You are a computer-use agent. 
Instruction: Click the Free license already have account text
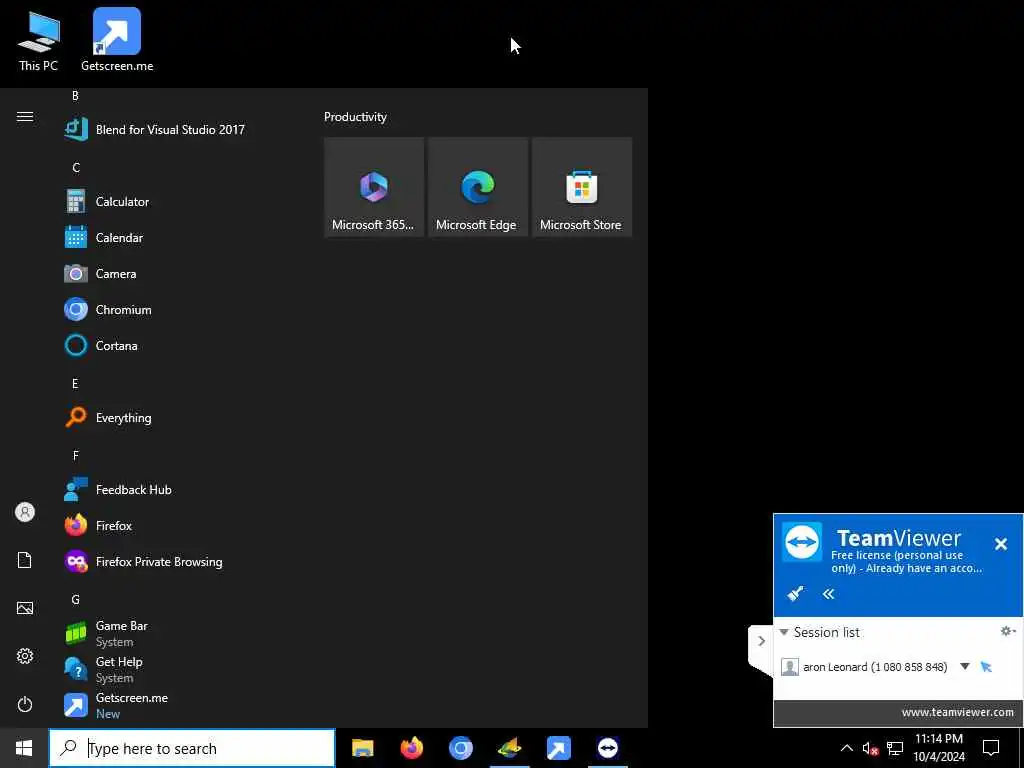pyautogui.click(x=906, y=562)
